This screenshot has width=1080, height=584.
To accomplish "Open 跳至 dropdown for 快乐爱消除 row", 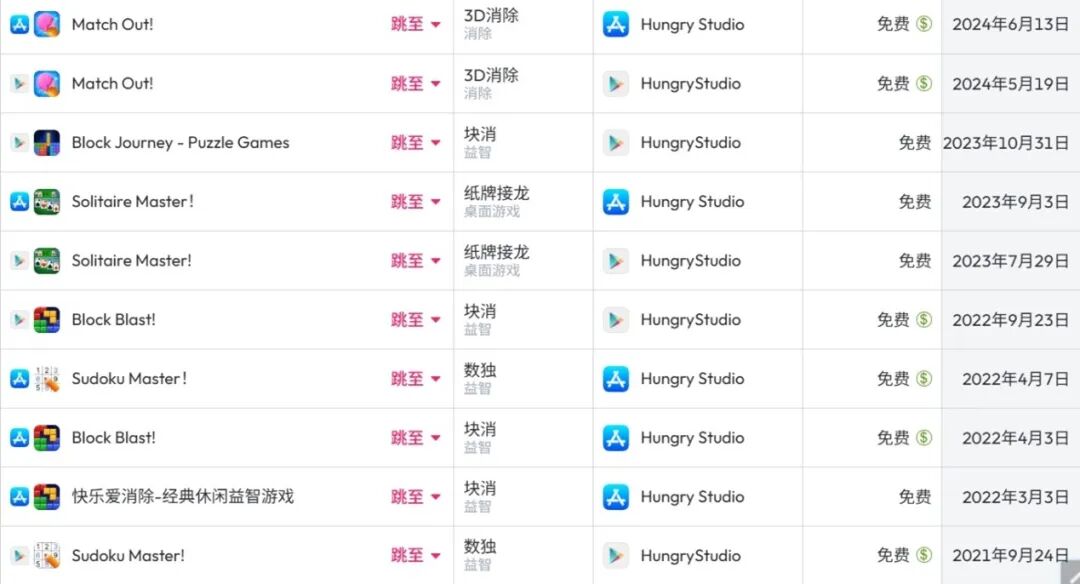I will click(x=415, y=497).
